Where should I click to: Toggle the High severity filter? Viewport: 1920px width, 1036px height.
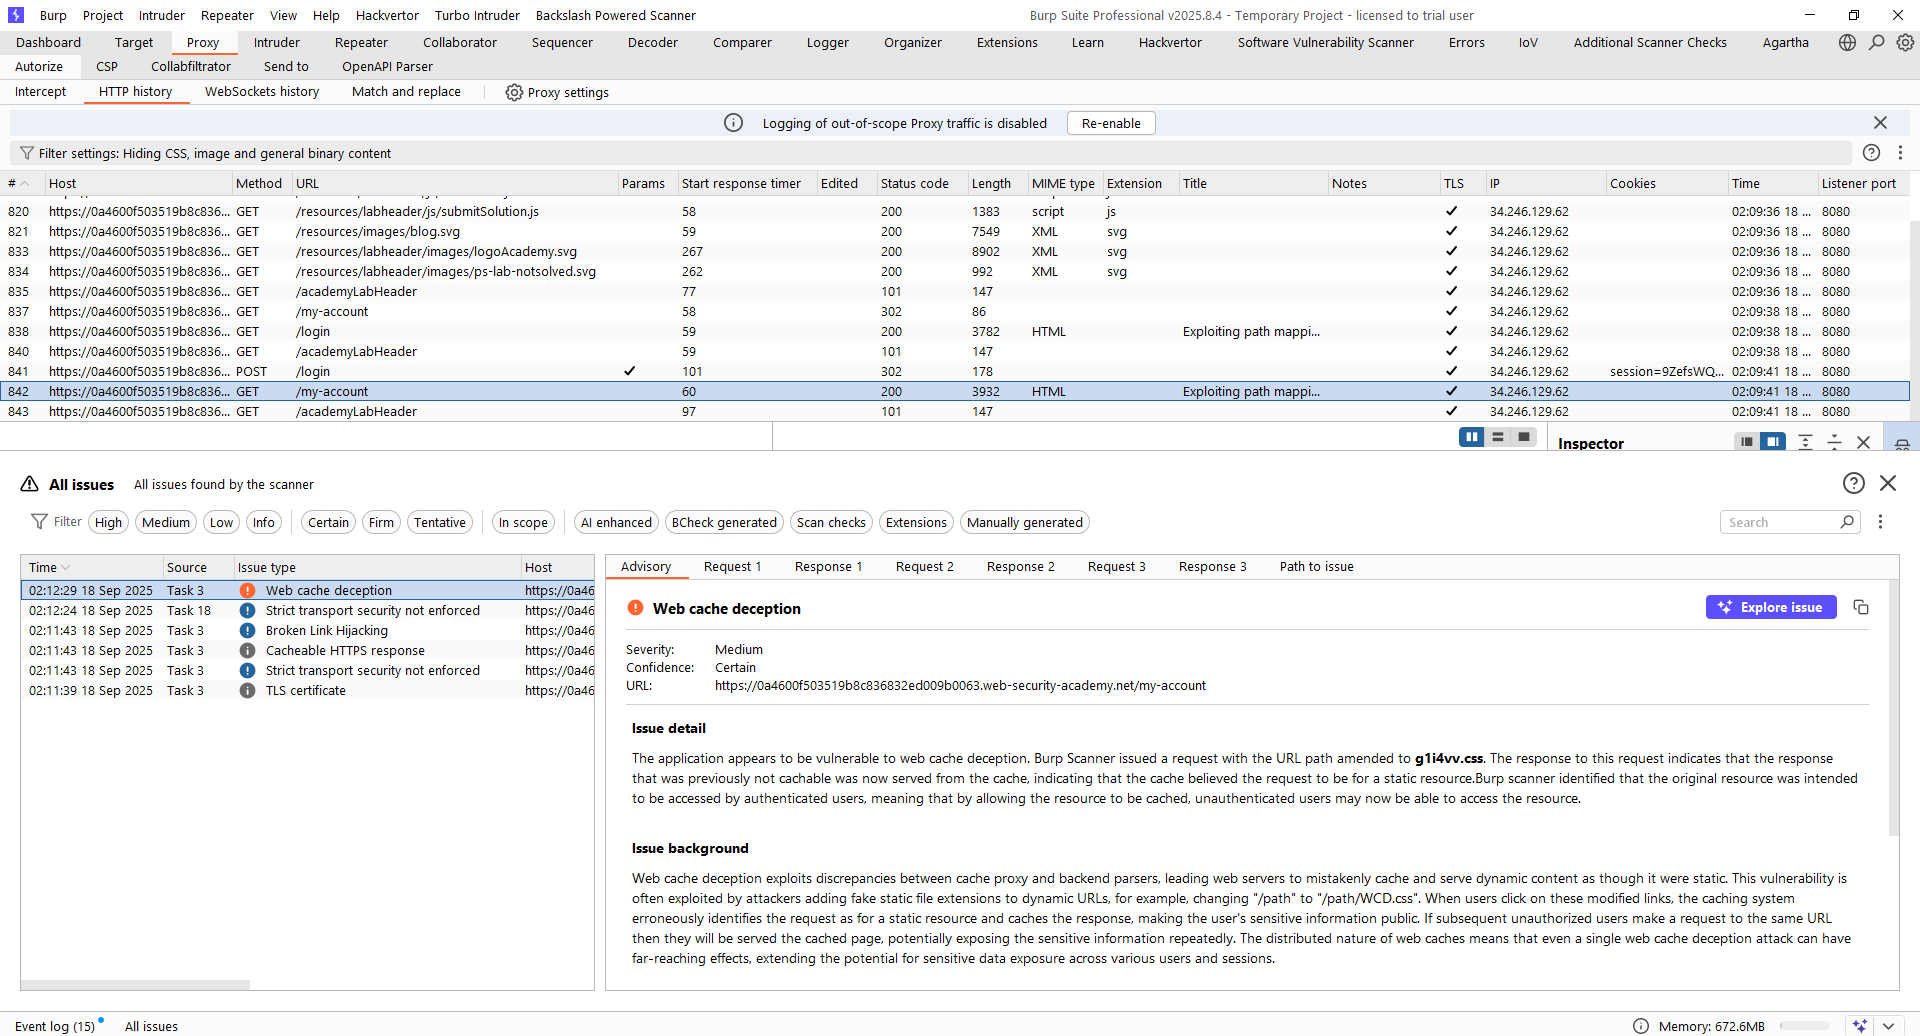[108, 522]
